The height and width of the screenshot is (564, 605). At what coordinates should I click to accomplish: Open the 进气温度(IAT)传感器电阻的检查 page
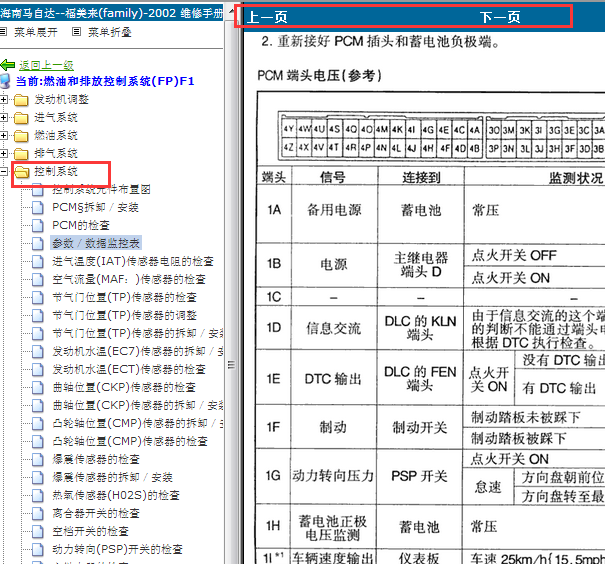(133, 262)
